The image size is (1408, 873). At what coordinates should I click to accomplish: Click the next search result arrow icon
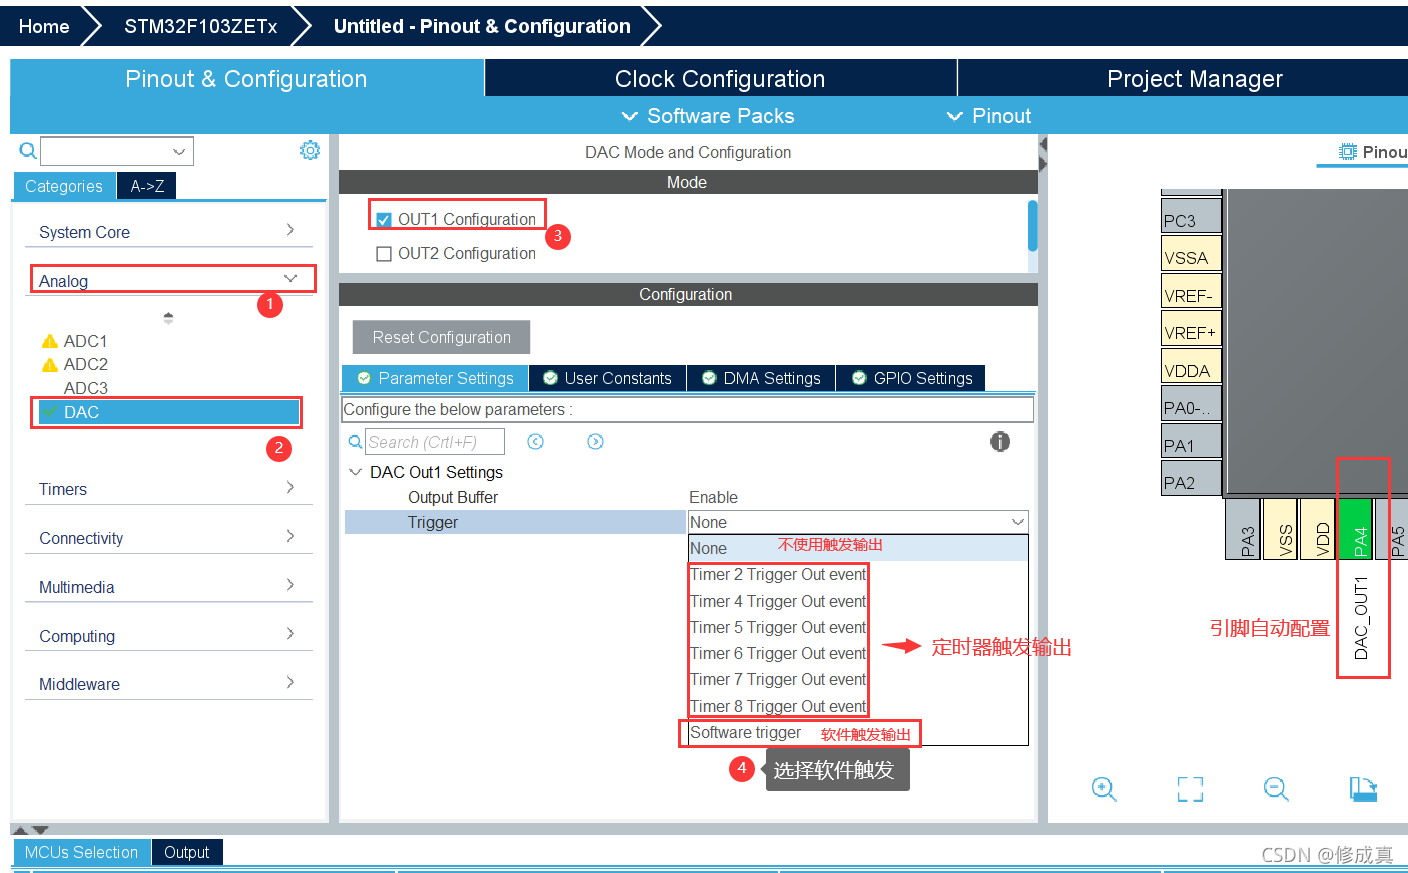pos(596,442)
